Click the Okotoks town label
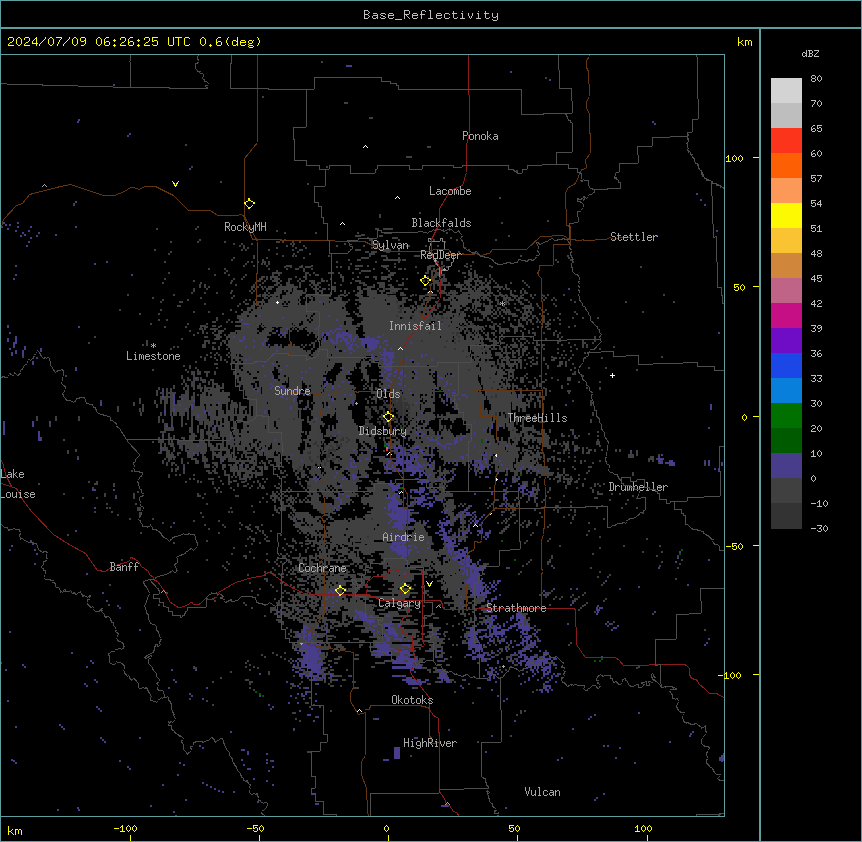The height and width of the screenshot is (842, 862). pyautogui.click(x=412, y=700)
